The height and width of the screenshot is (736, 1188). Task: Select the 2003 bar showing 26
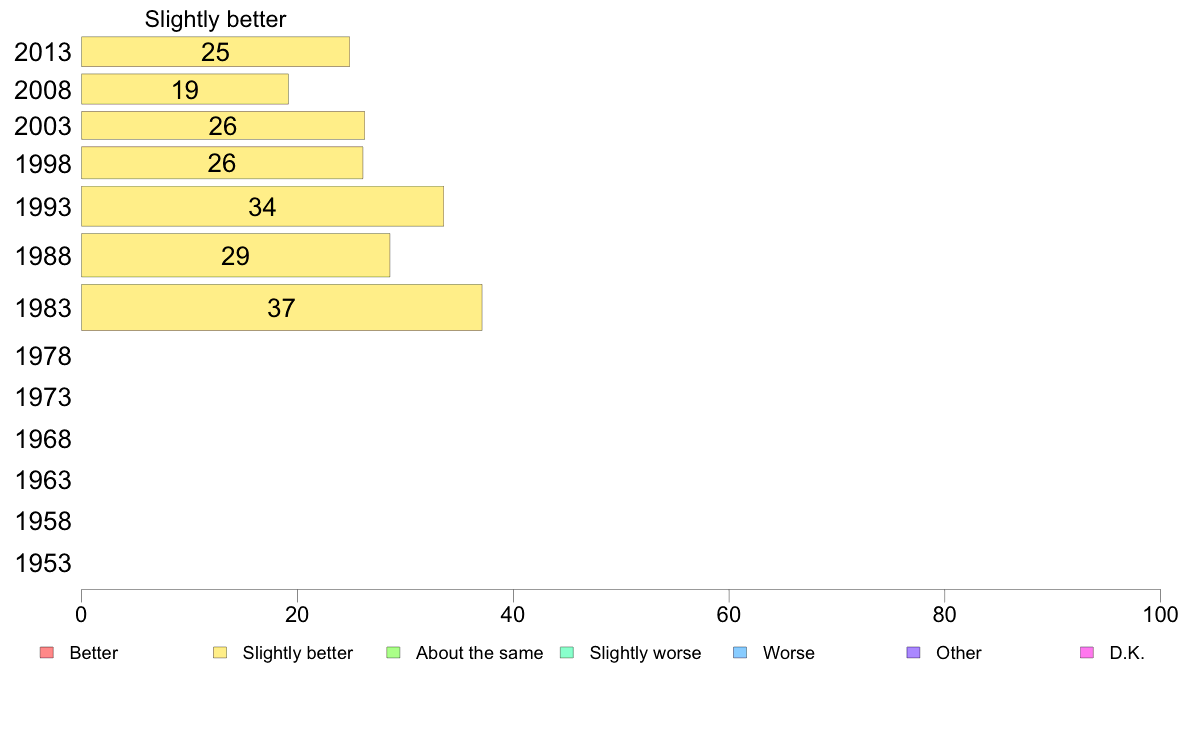[223, 126]
